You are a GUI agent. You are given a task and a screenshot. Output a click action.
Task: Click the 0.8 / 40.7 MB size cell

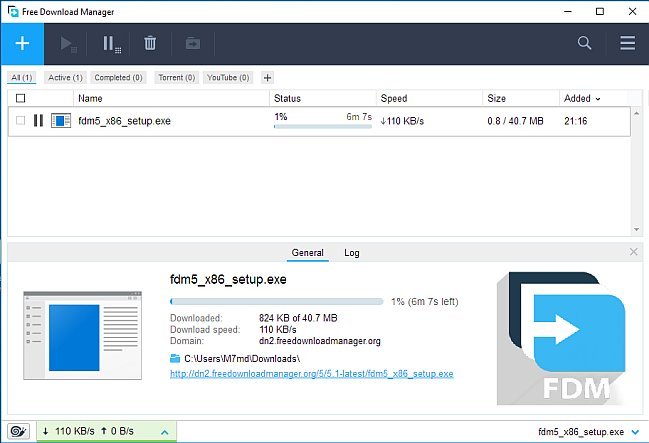515,121
